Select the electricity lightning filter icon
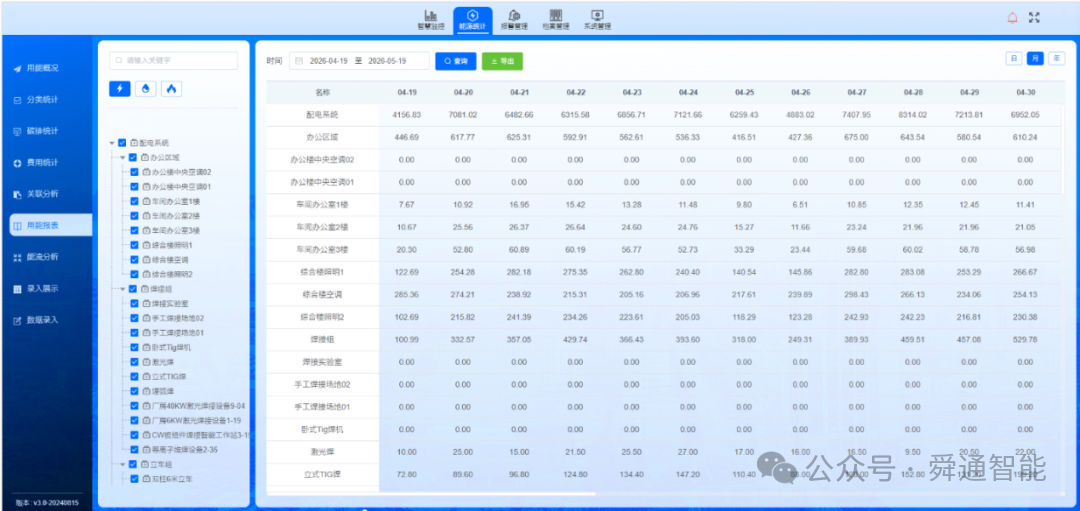This screenshot has width=1080, height=511. [120, 88]
